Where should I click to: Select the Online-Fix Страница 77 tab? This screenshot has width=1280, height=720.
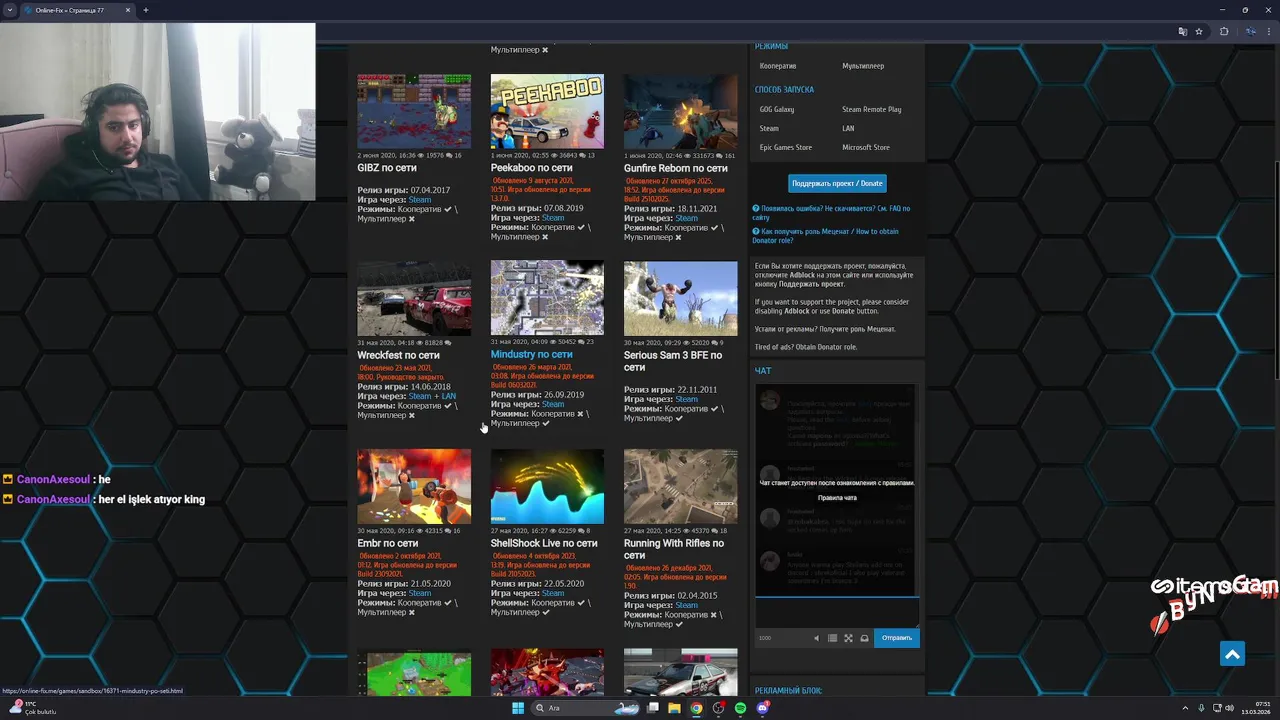(x=76, y=10)
